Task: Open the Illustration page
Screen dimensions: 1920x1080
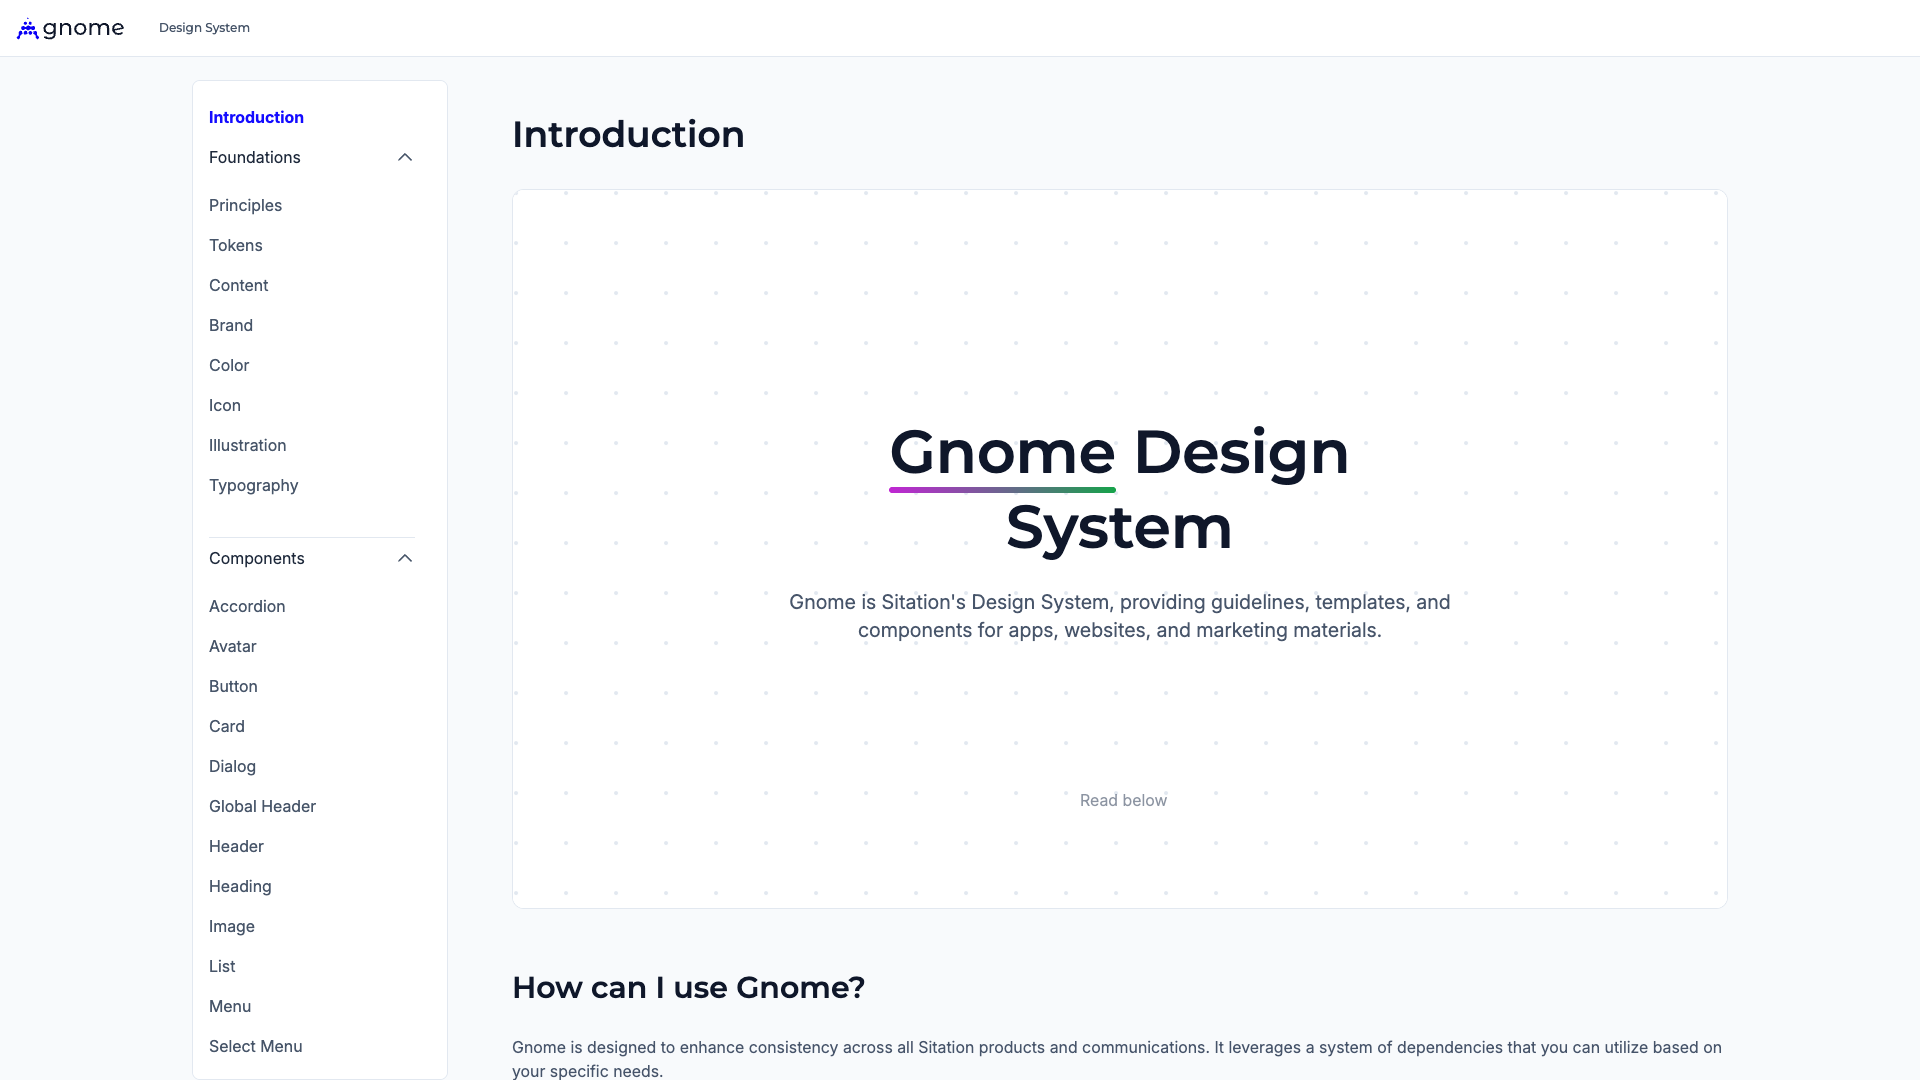Action: click(x=247, y=445)
